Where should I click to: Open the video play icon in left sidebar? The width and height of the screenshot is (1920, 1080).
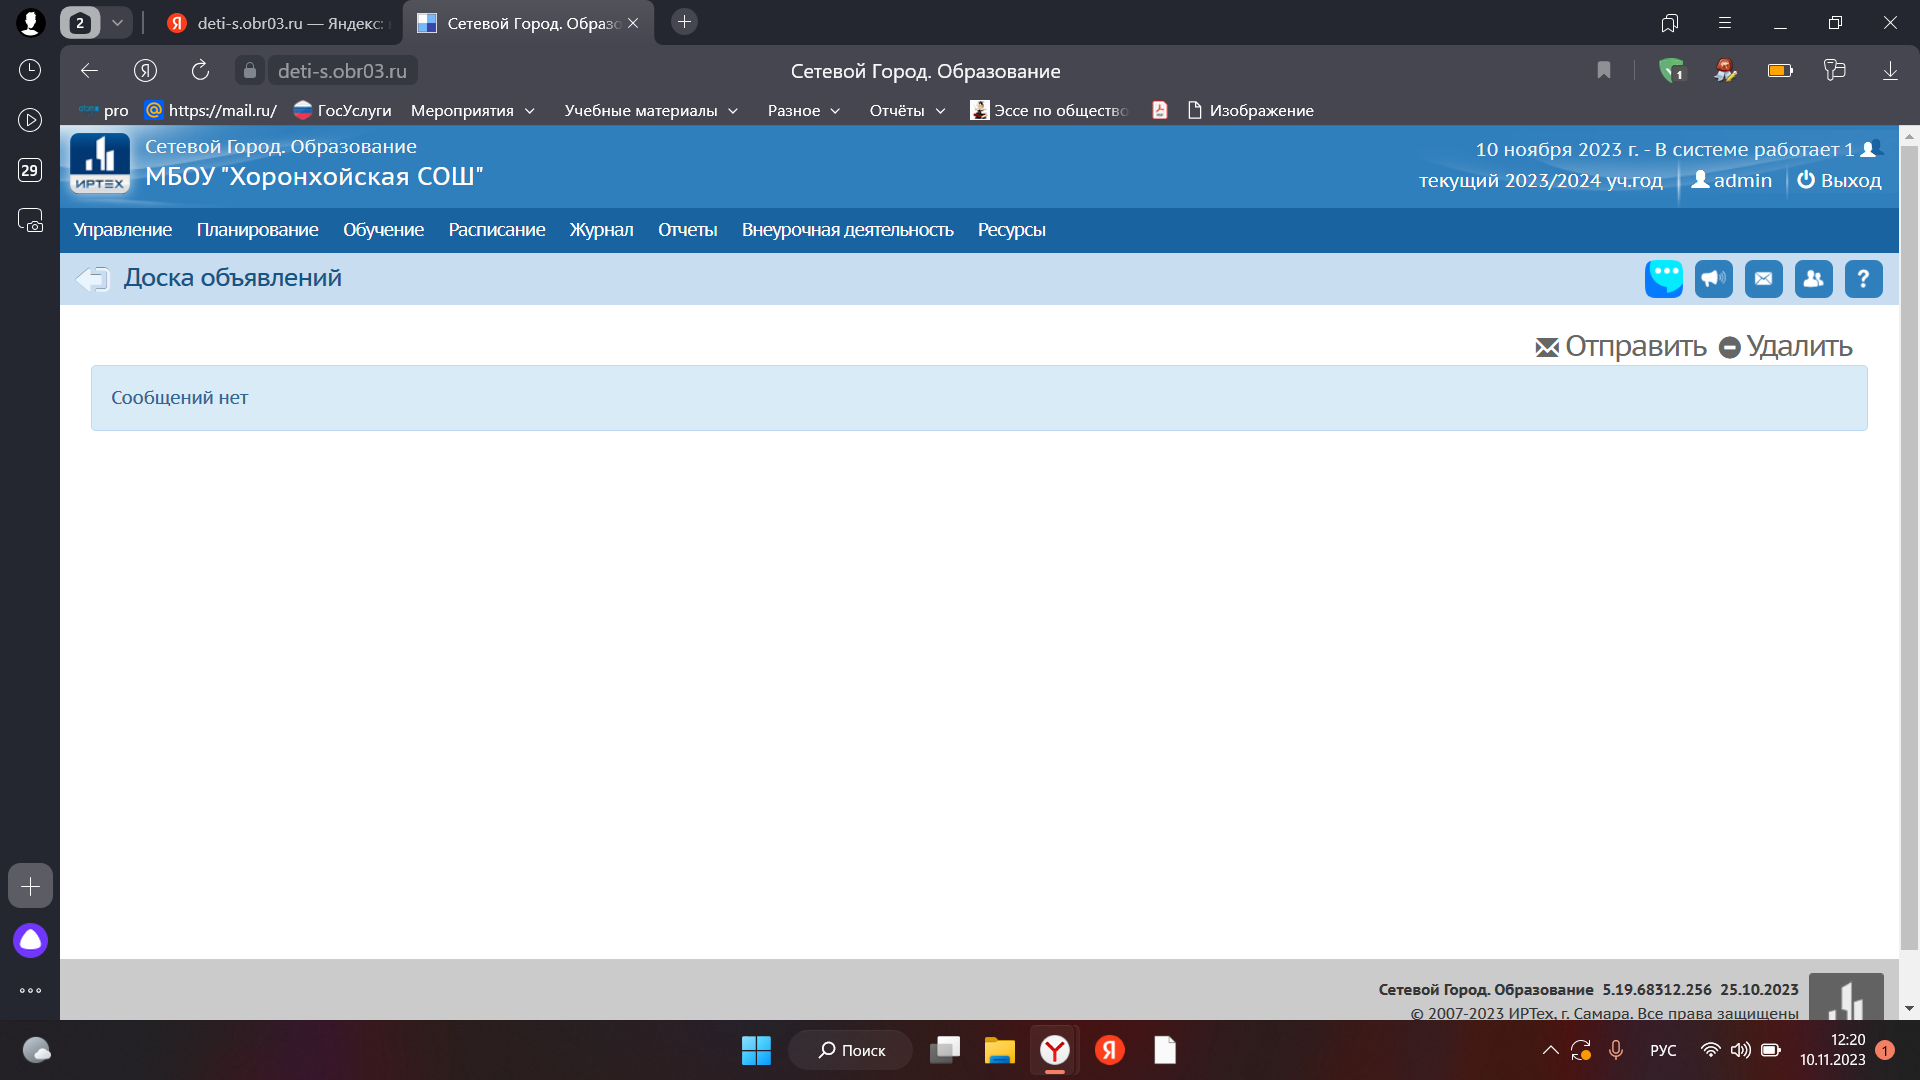[x=30, y=120]
